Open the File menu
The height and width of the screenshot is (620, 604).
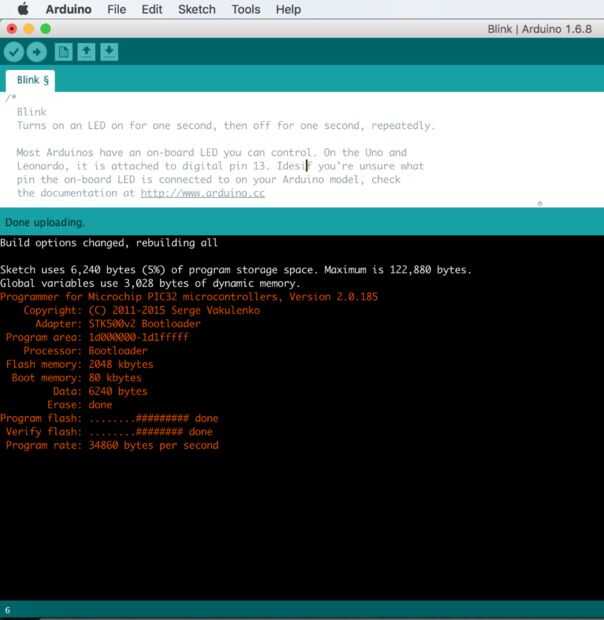tap(117, 9)
